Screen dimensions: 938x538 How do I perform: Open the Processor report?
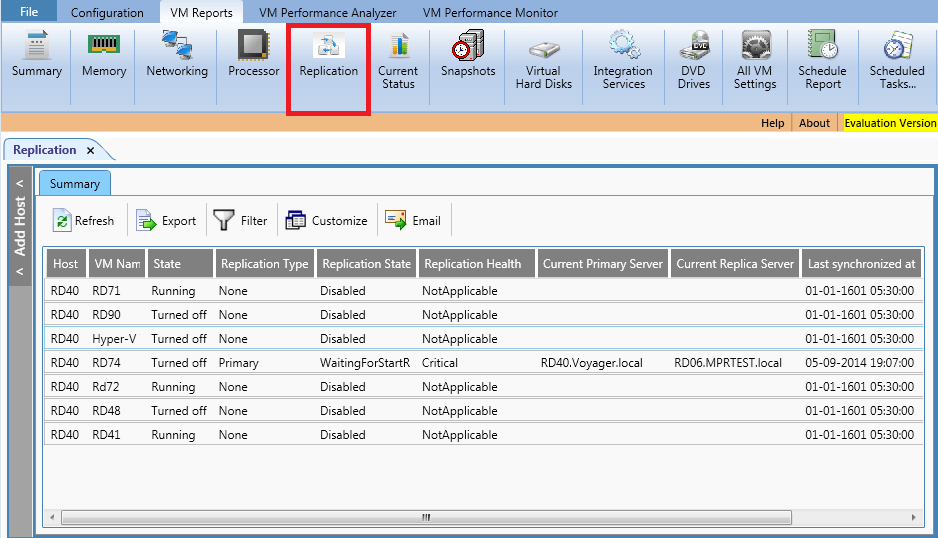point(254,55)
